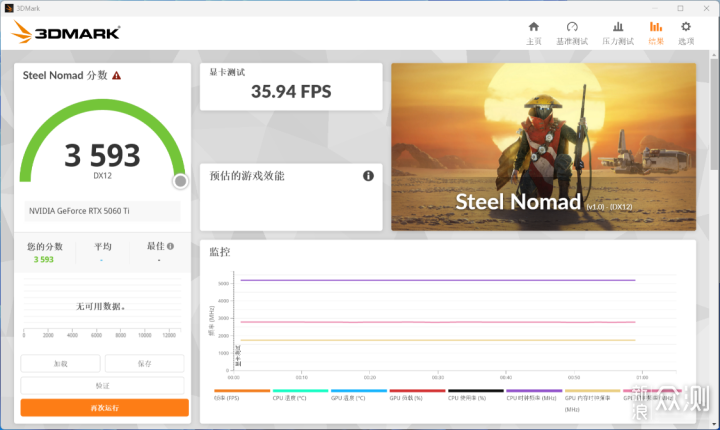Open the 基准测试 benchmarks tab
The image size is (720, 430).
[572, 34]
